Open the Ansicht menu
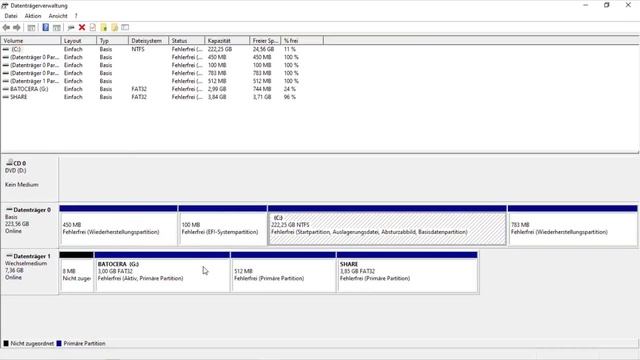Screen dimensions: 640x360 [x=58, y=16]
